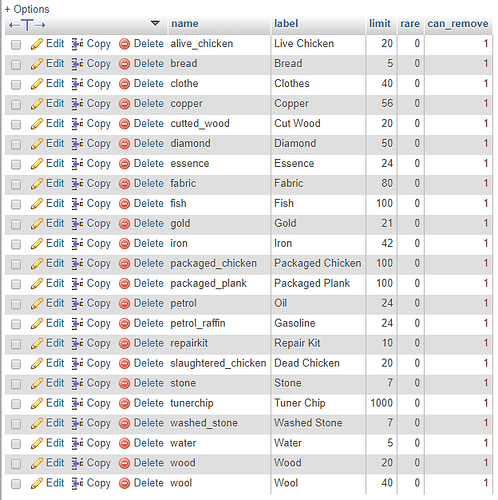Click the Packaged Plank label cell
The width and height of the screenshot is (498, 500).
point(318,284)
